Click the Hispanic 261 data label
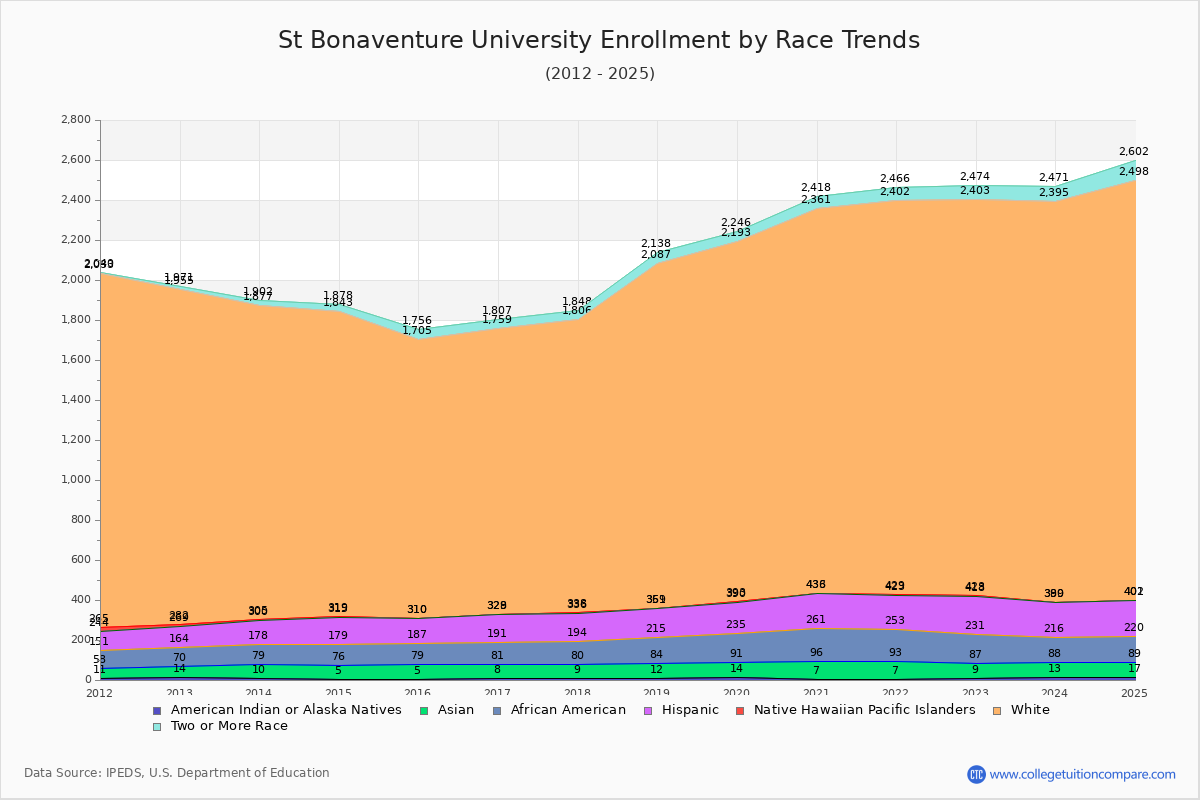Viewport: 1200px width, 800px height. point(816,620)
